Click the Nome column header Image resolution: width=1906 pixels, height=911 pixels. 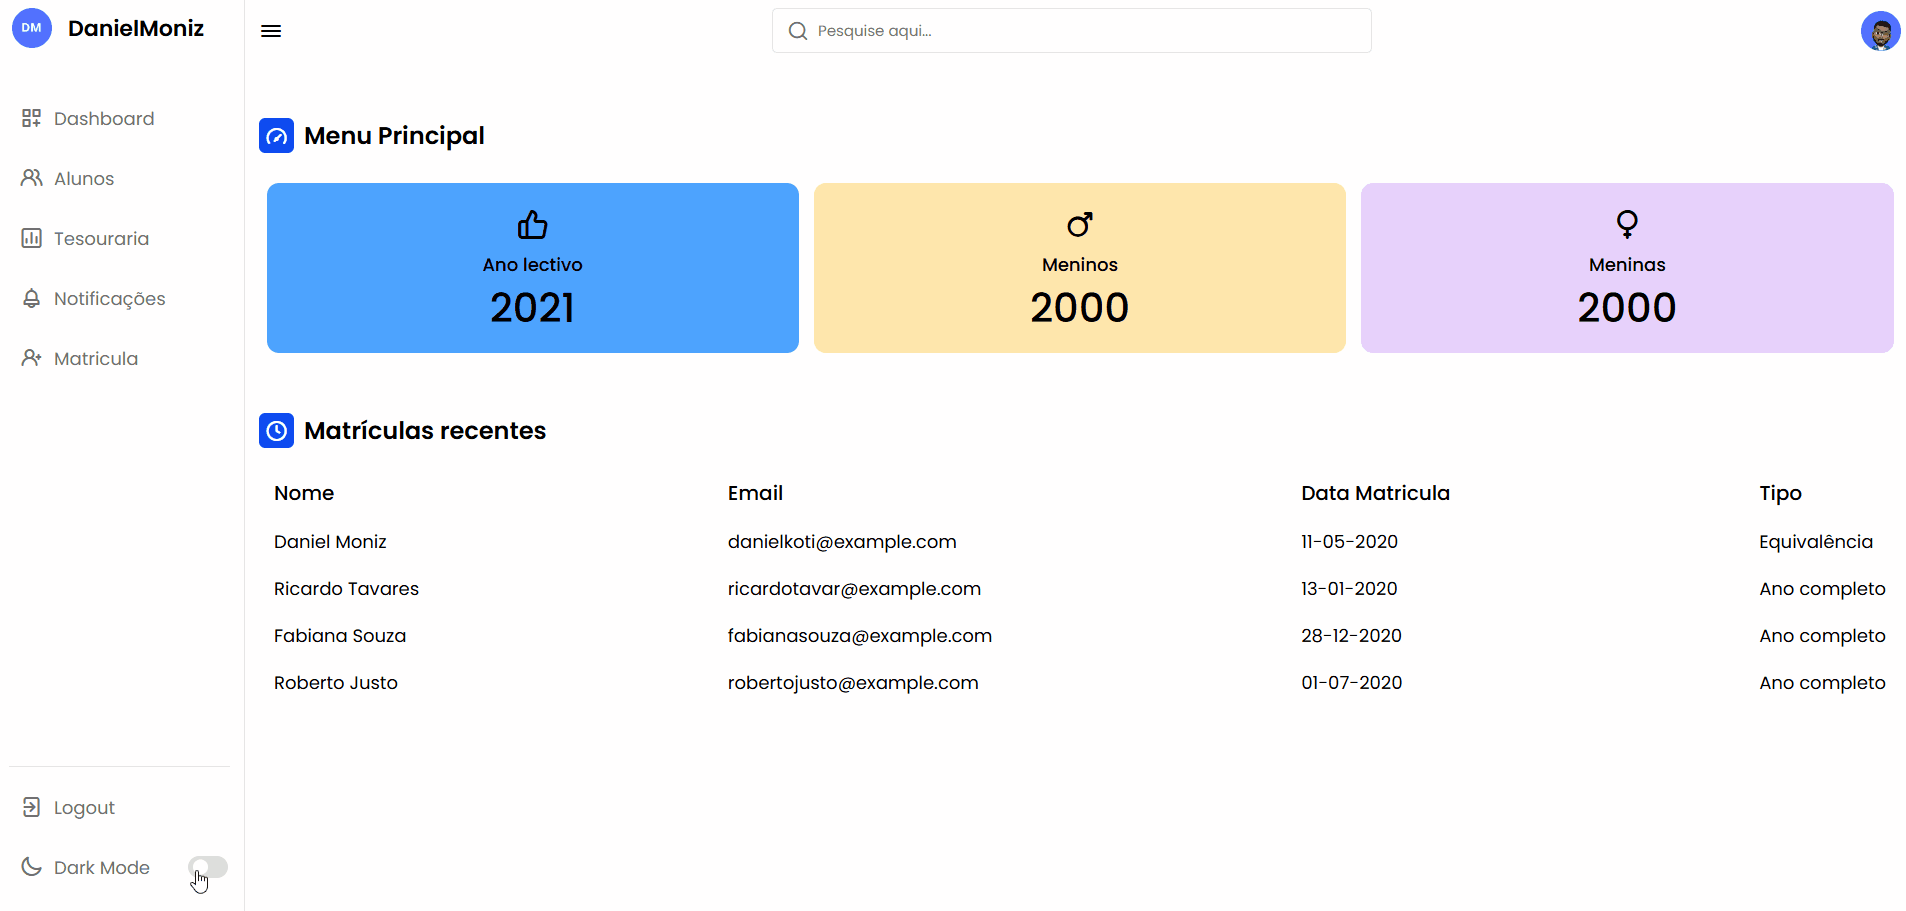[x=304, y=493]
